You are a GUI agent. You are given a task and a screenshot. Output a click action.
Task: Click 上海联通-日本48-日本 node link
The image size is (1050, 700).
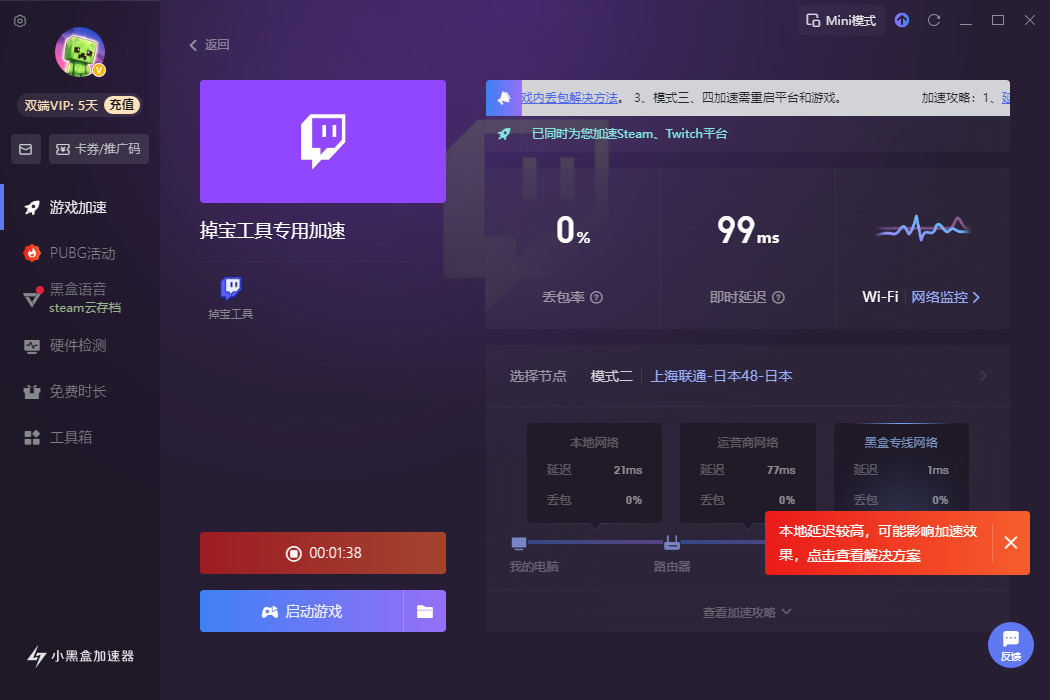tap(721, 376)
